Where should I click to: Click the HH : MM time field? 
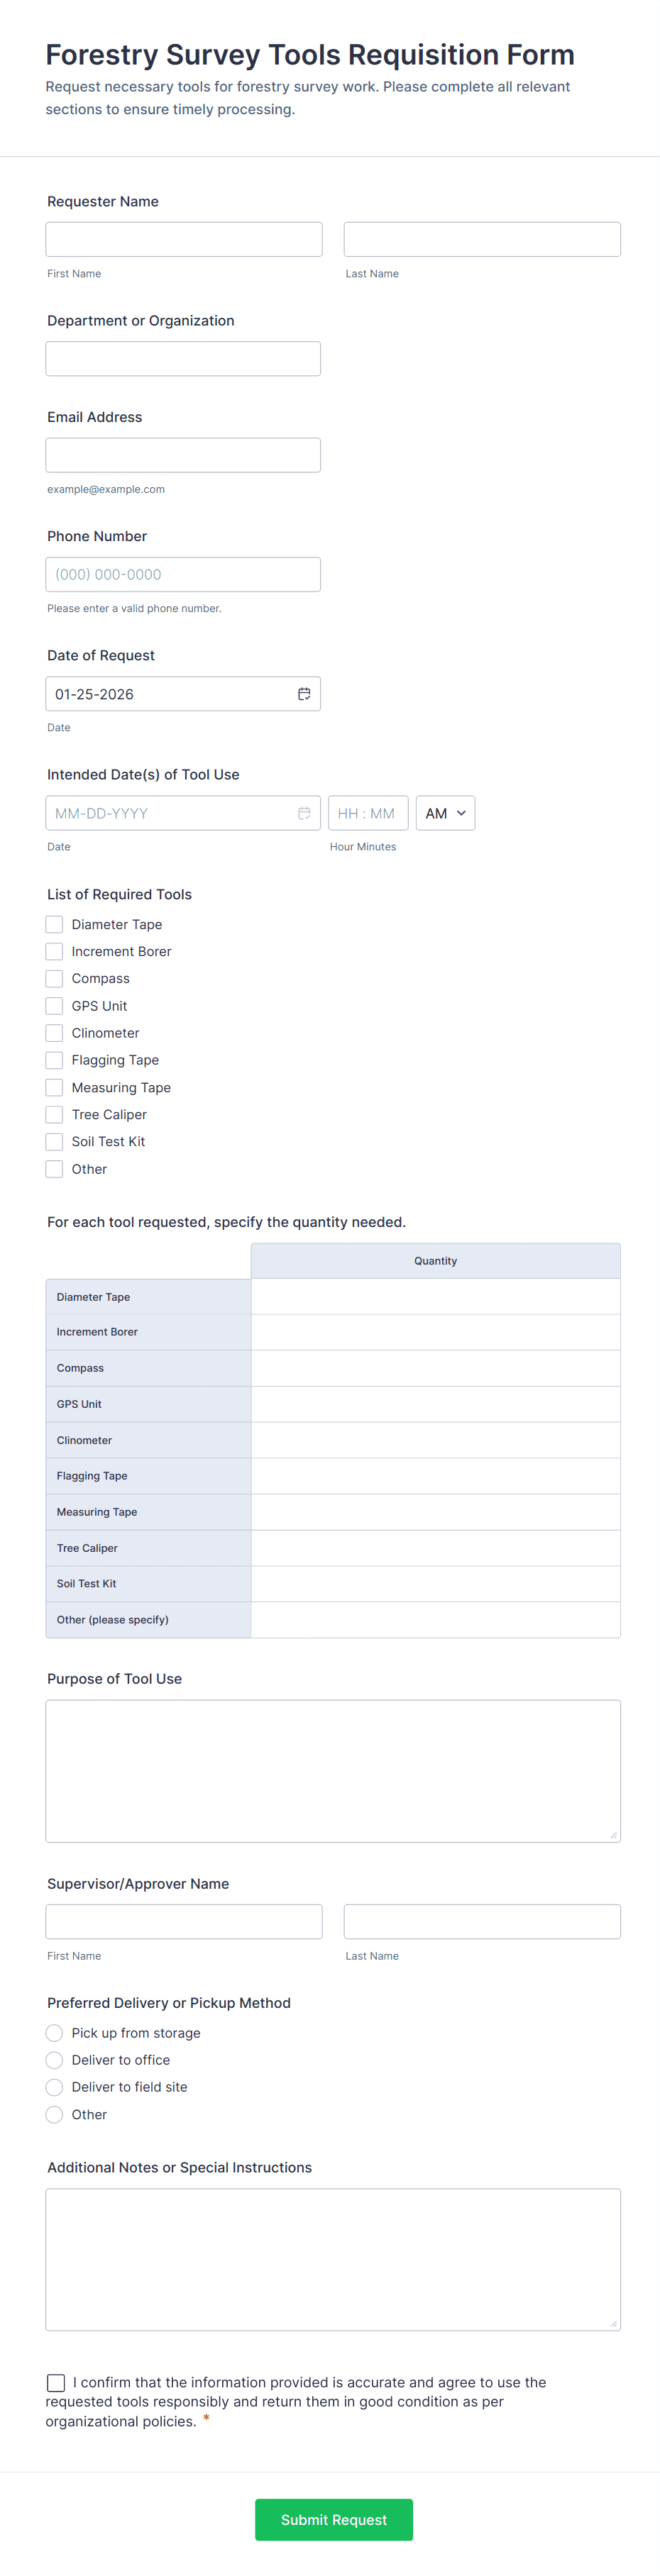tap(368, 813)
